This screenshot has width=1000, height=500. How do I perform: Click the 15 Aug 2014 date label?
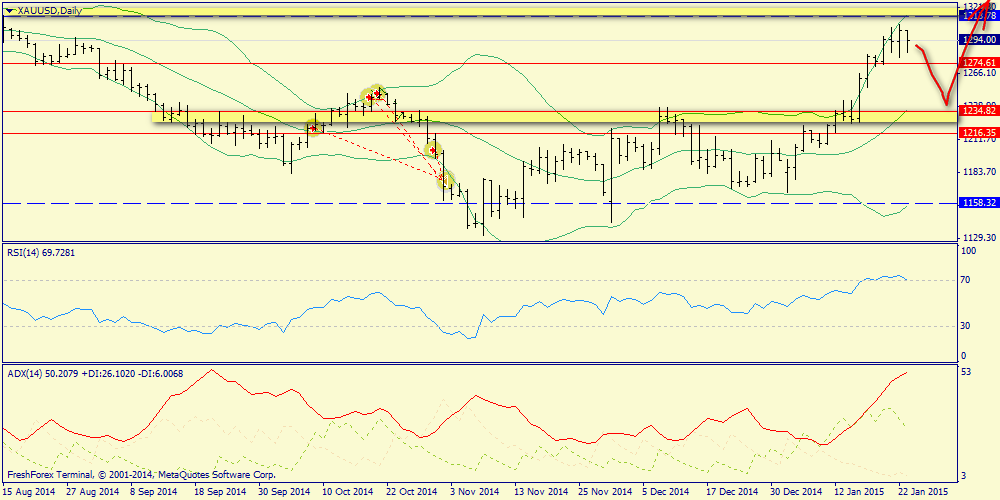tap(27, 492)
